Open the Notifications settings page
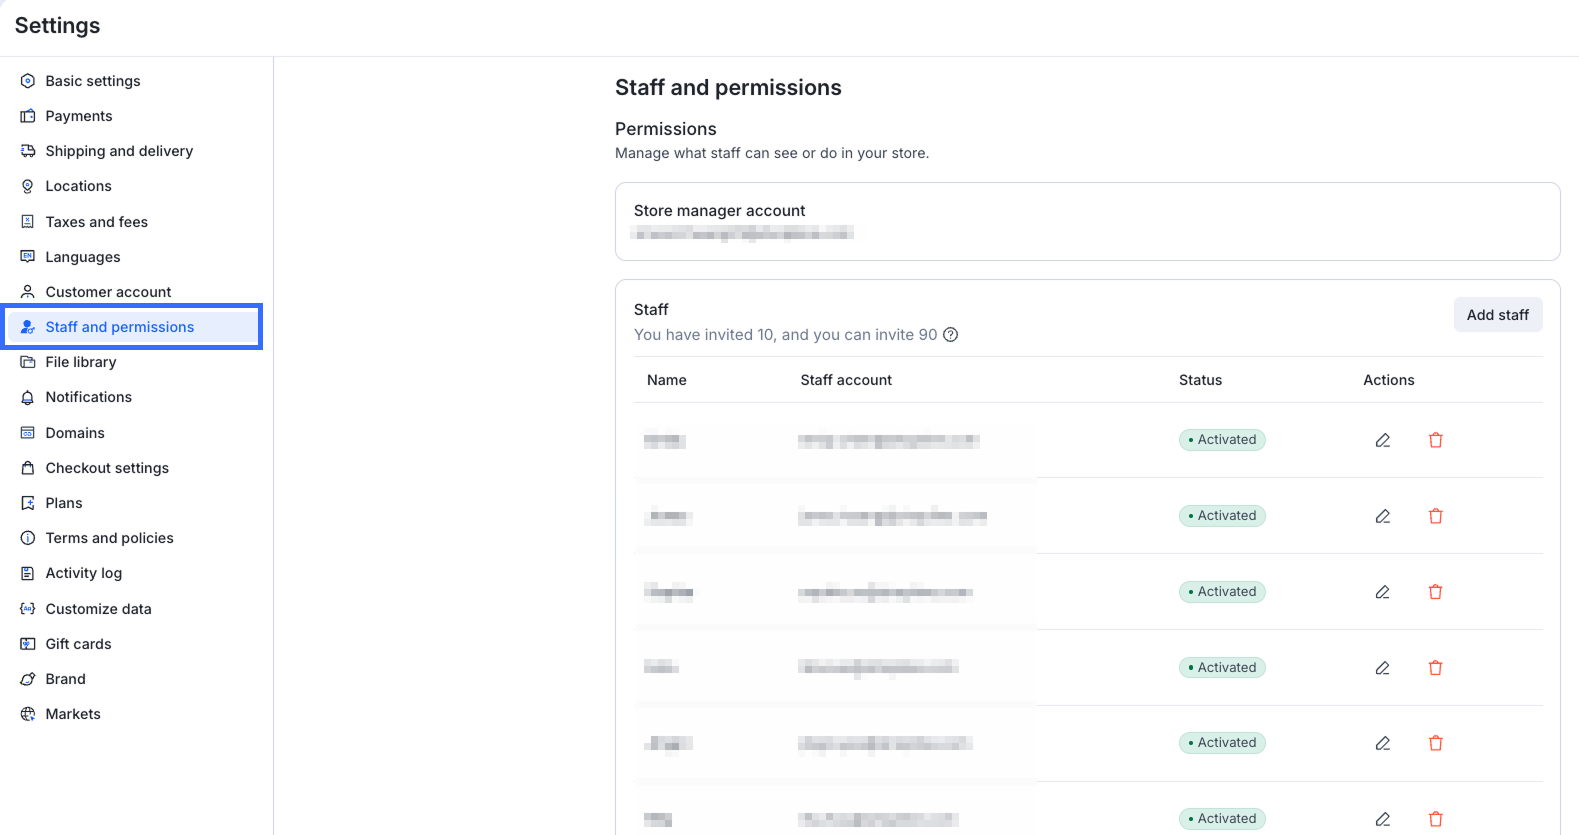This screenshot has height=835, width=1579. pos(88,397)
